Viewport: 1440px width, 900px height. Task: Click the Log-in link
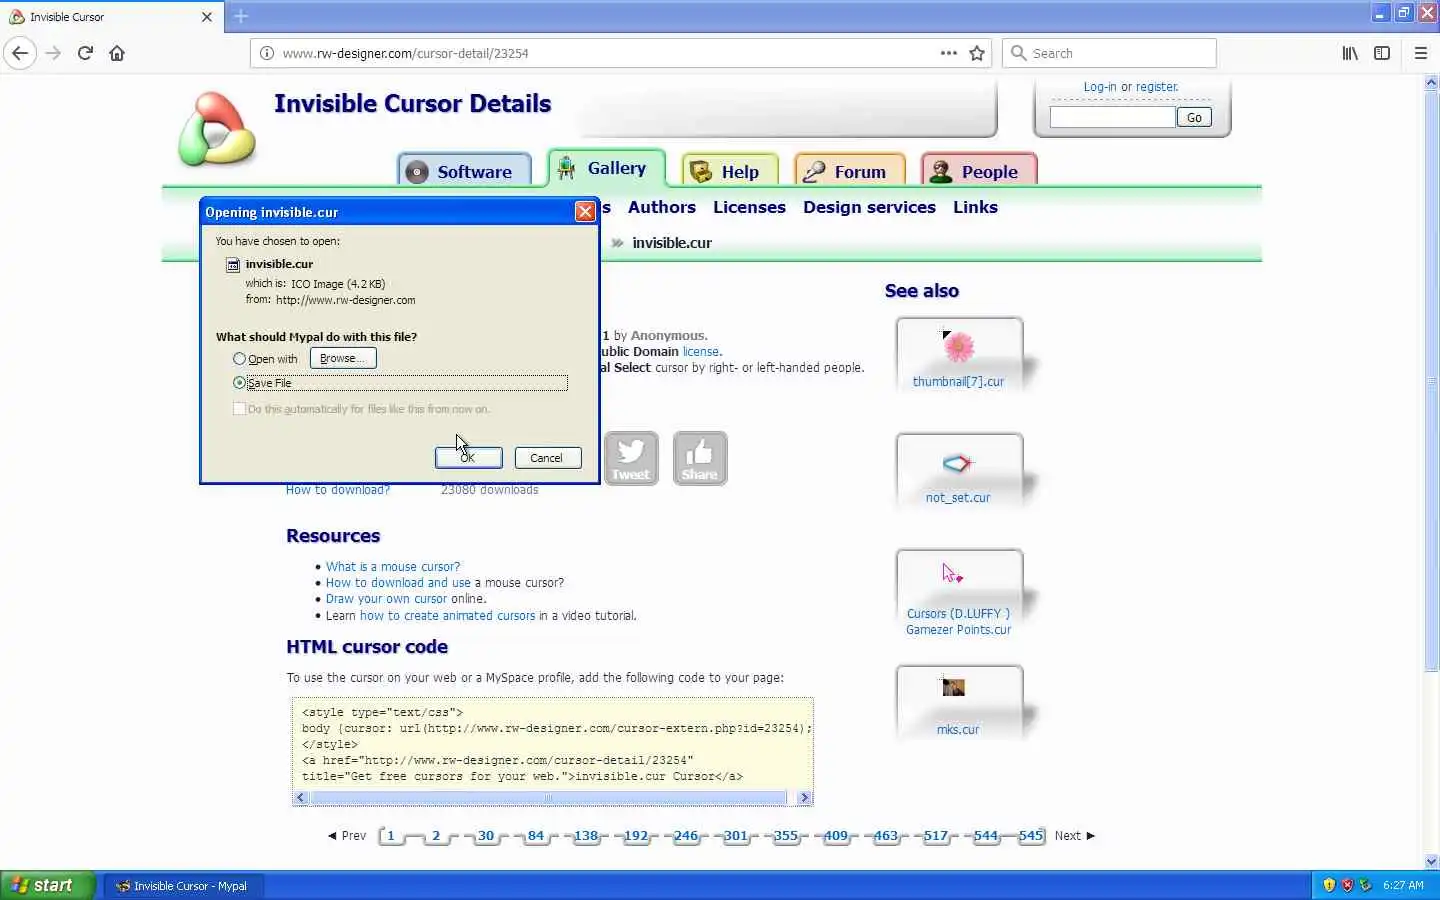(1099, 87)
